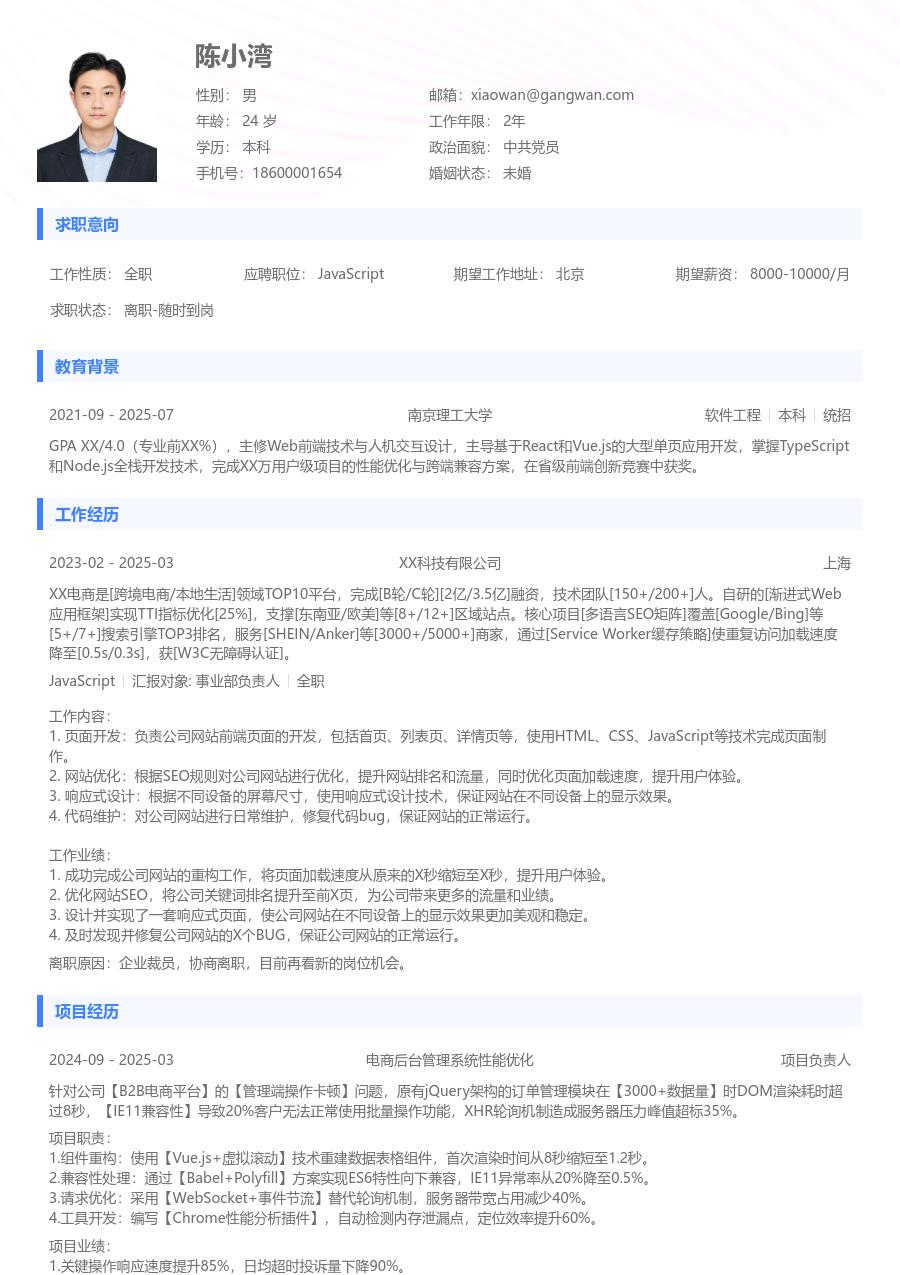This screenshot has width=900, height=1275.
Task: Click the expected city 北京
Action: click(x=570, y=273)
